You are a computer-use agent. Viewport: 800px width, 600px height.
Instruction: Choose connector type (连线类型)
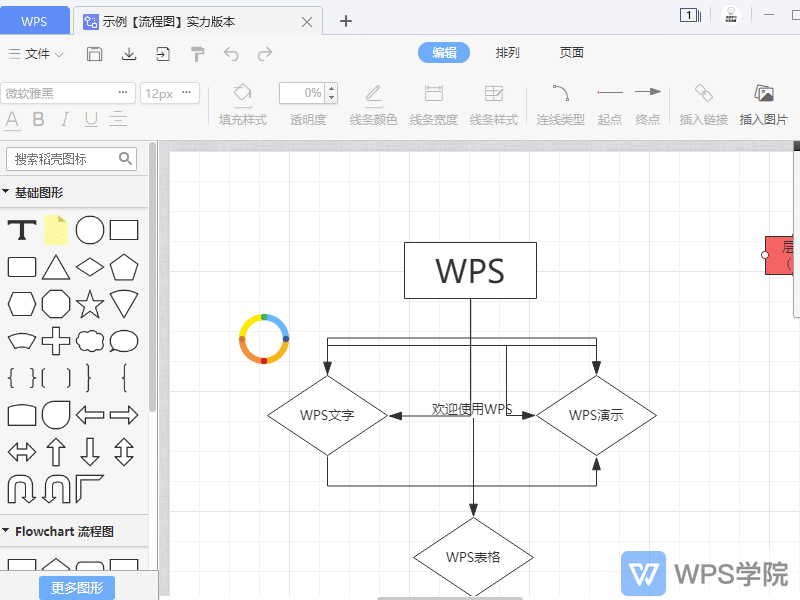coord(560,105)
